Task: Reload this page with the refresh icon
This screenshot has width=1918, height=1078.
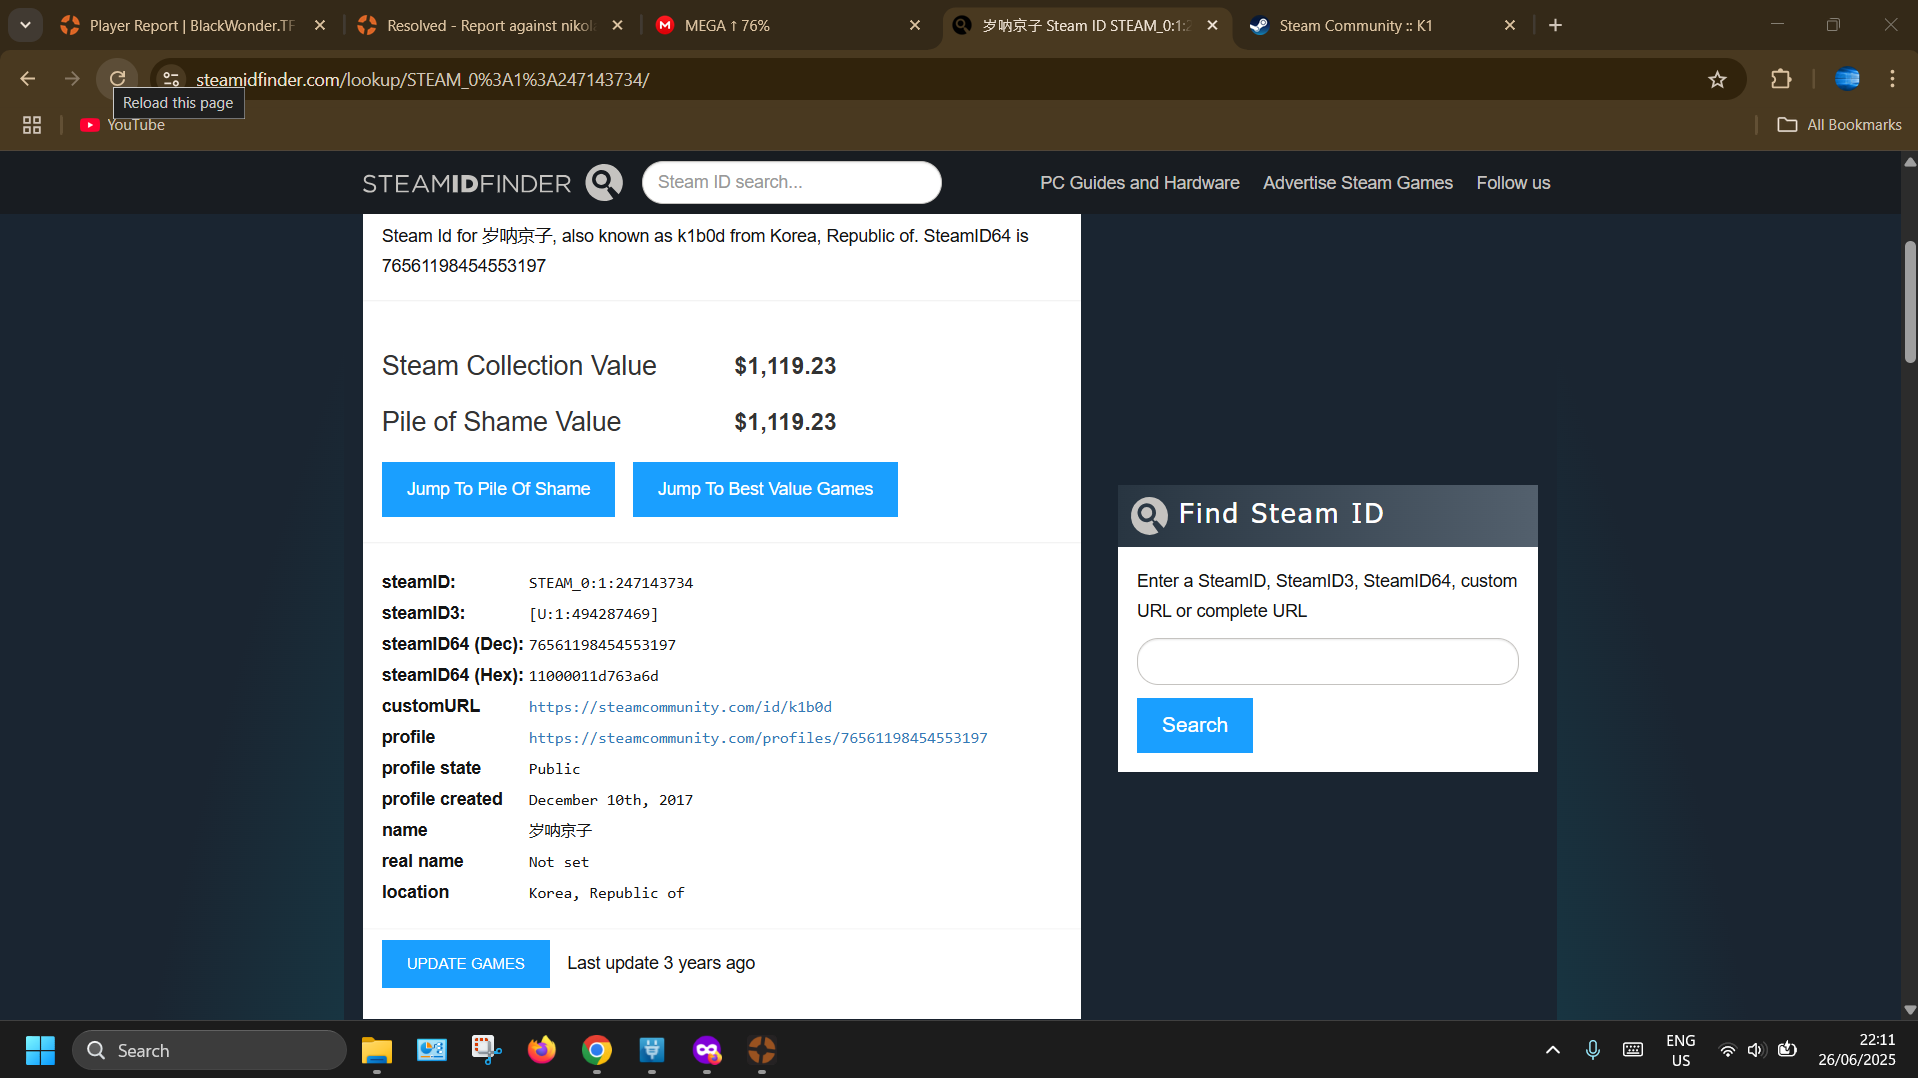Action: (117, 79)
